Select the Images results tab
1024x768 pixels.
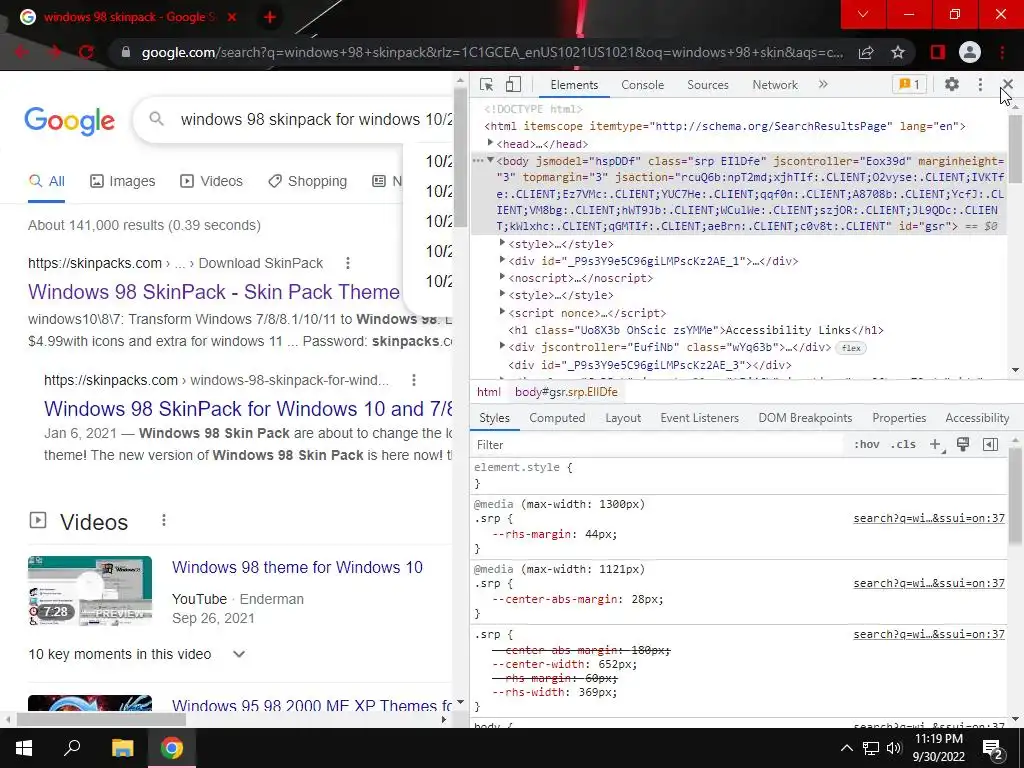click(x=123, y=182)
